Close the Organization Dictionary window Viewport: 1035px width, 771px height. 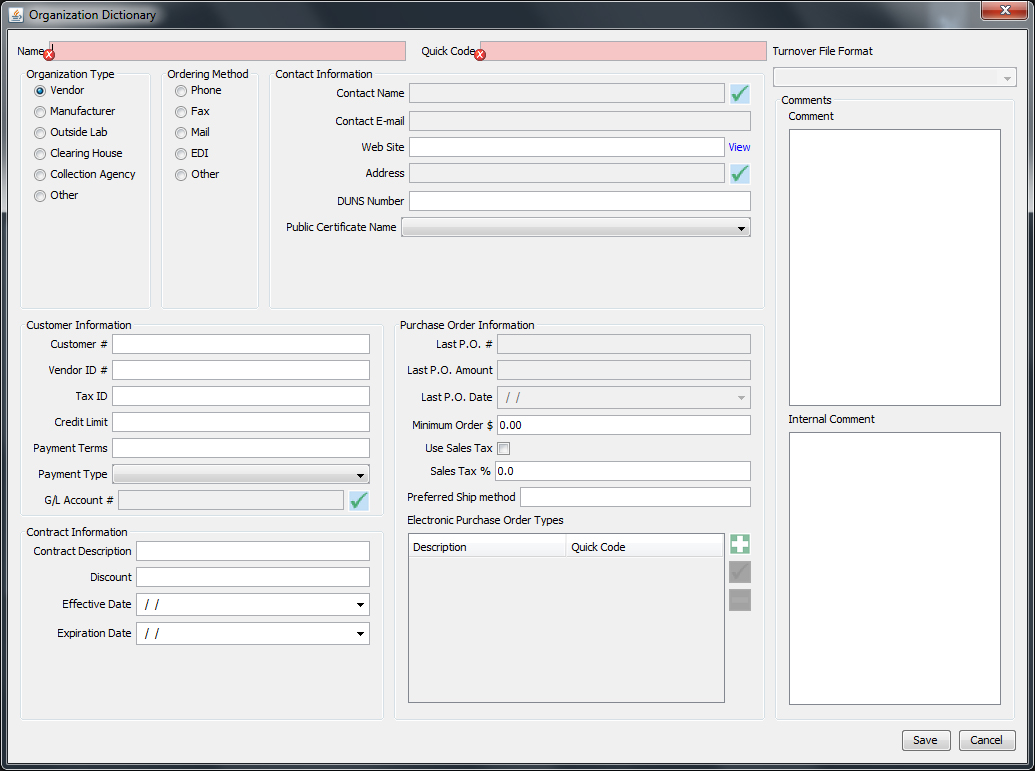(1005, 10)
